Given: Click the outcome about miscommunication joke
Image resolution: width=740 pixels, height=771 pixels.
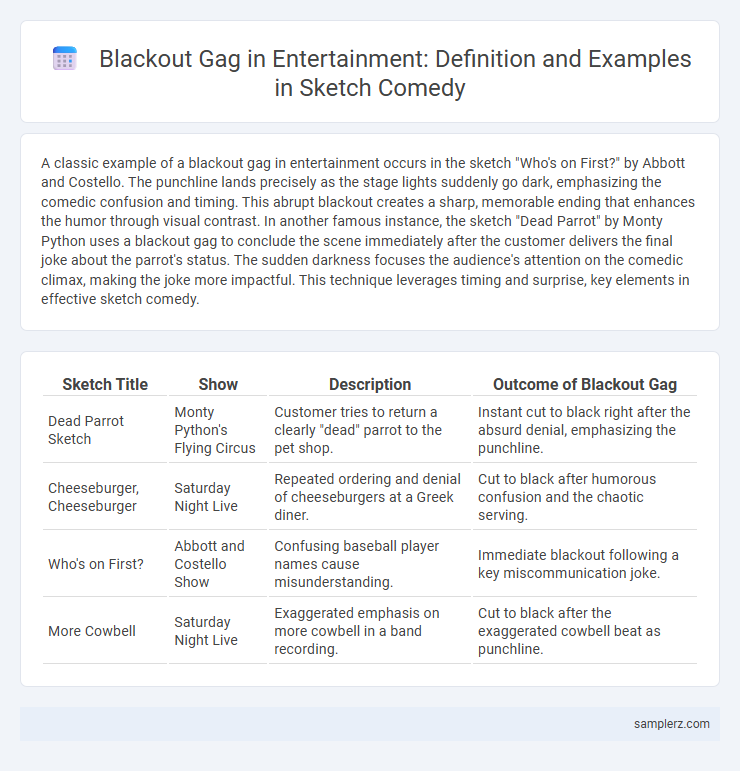Looking at the screenshot, I should tap(585, 563).
